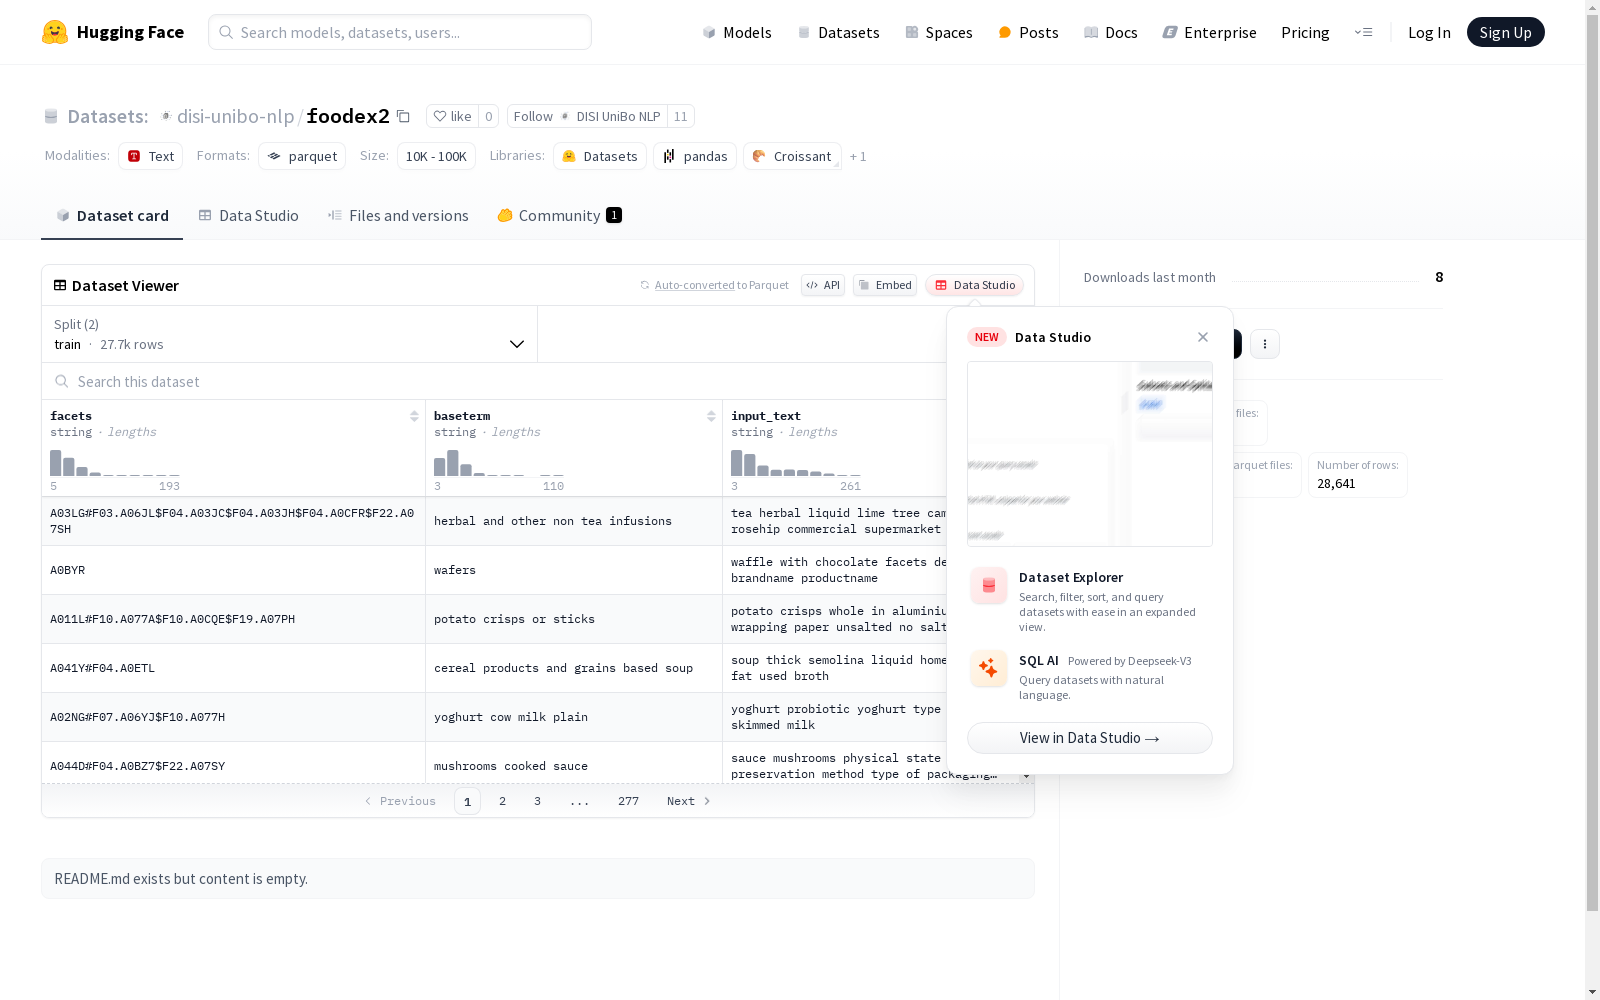Sort the baseterm column

[x=711, y=416]
